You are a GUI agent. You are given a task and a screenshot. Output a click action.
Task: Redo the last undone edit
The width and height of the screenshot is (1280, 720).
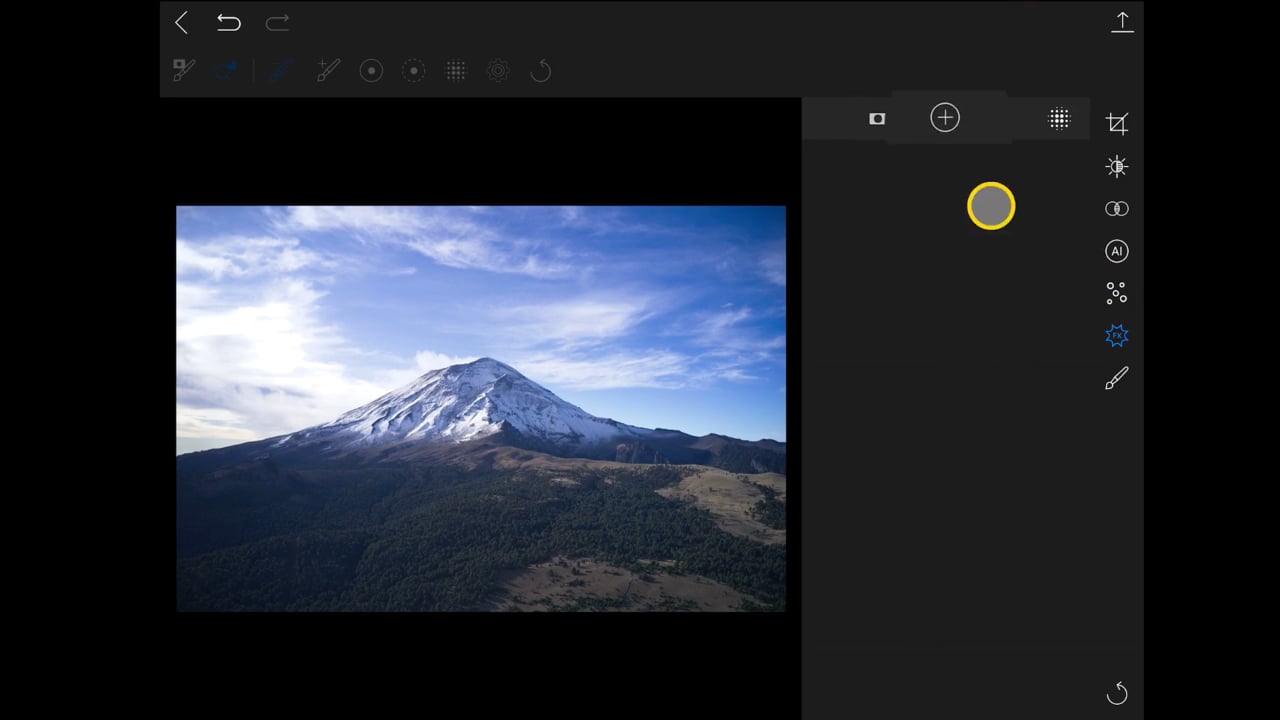pyautogui.click(x=277, y=23)
